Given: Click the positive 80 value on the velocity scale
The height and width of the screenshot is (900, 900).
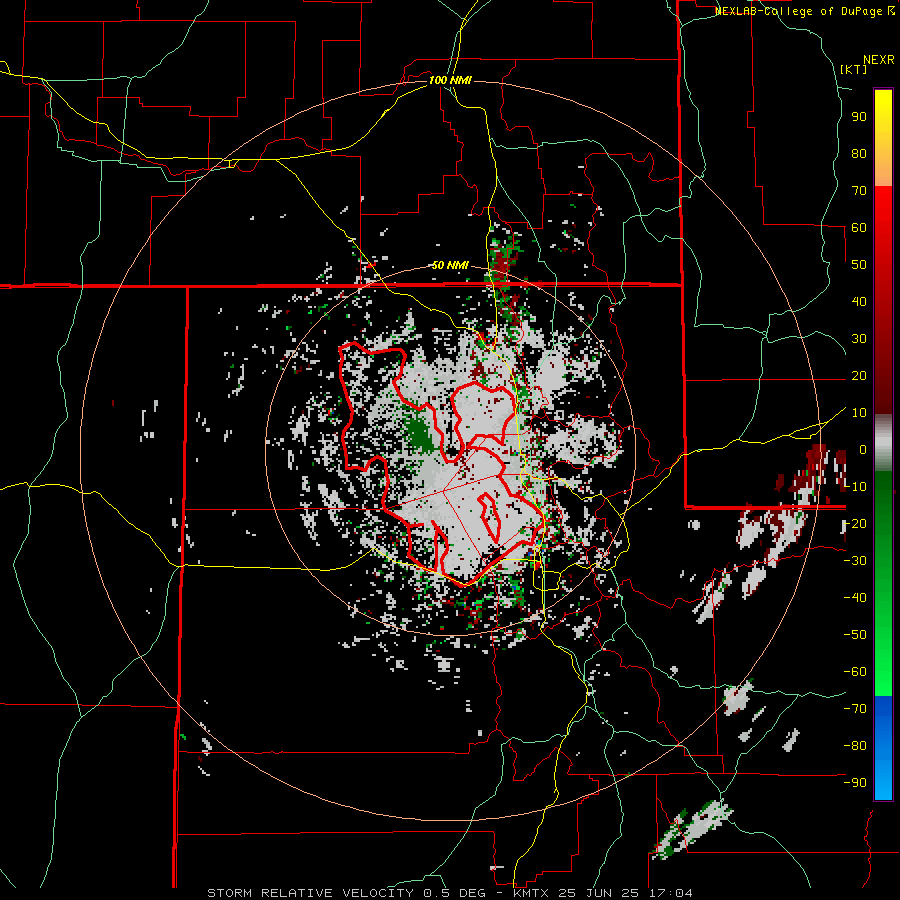Looking at the screenshot, I should [859, 153].
